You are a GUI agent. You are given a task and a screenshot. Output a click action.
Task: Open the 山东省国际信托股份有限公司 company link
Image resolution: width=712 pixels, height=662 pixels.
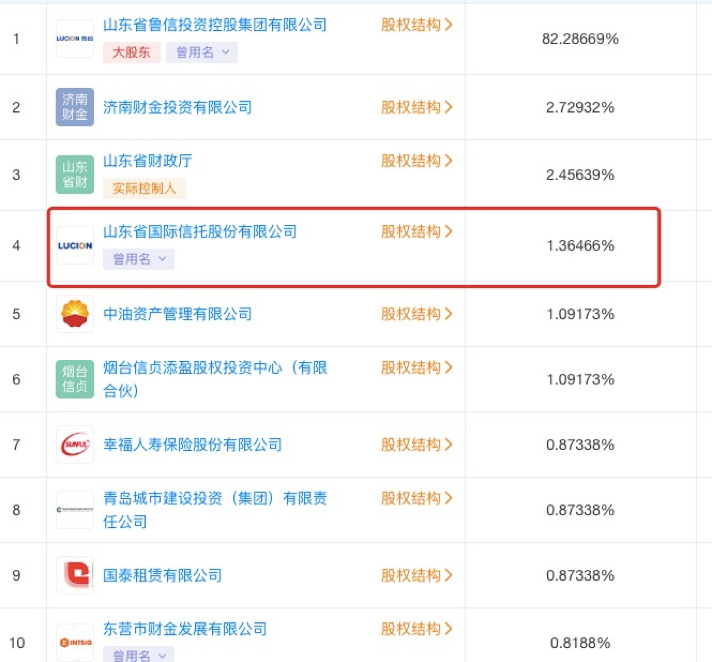[x=200, y=232]
